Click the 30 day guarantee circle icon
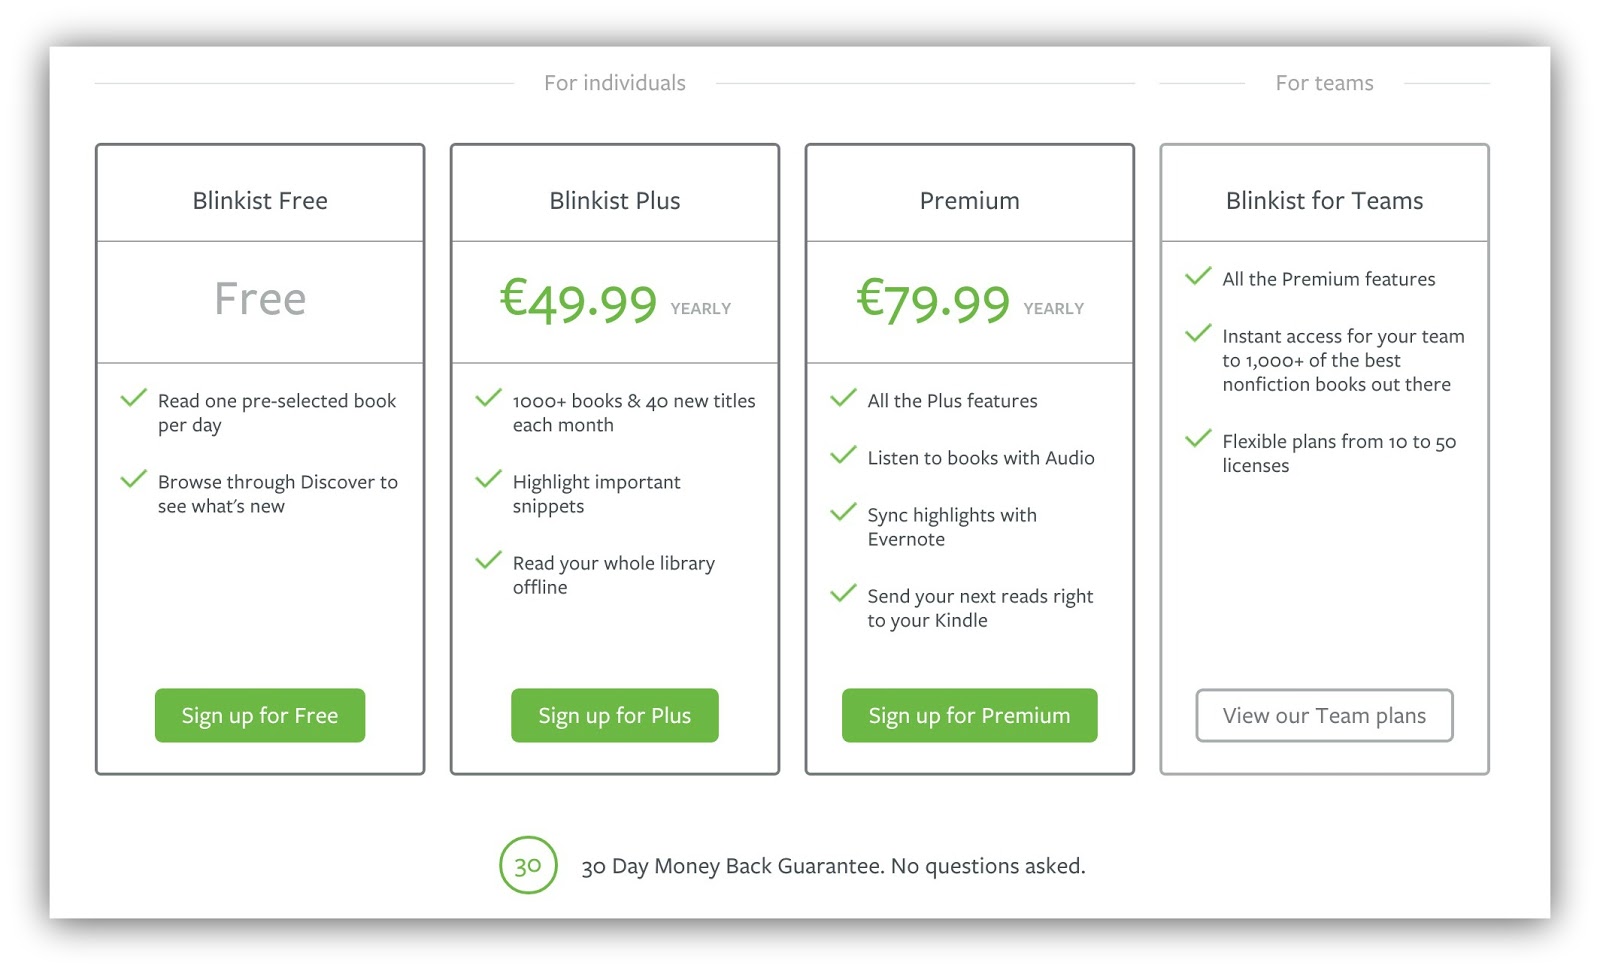This screenshot has height=971, width=1600. click(528, 865)
